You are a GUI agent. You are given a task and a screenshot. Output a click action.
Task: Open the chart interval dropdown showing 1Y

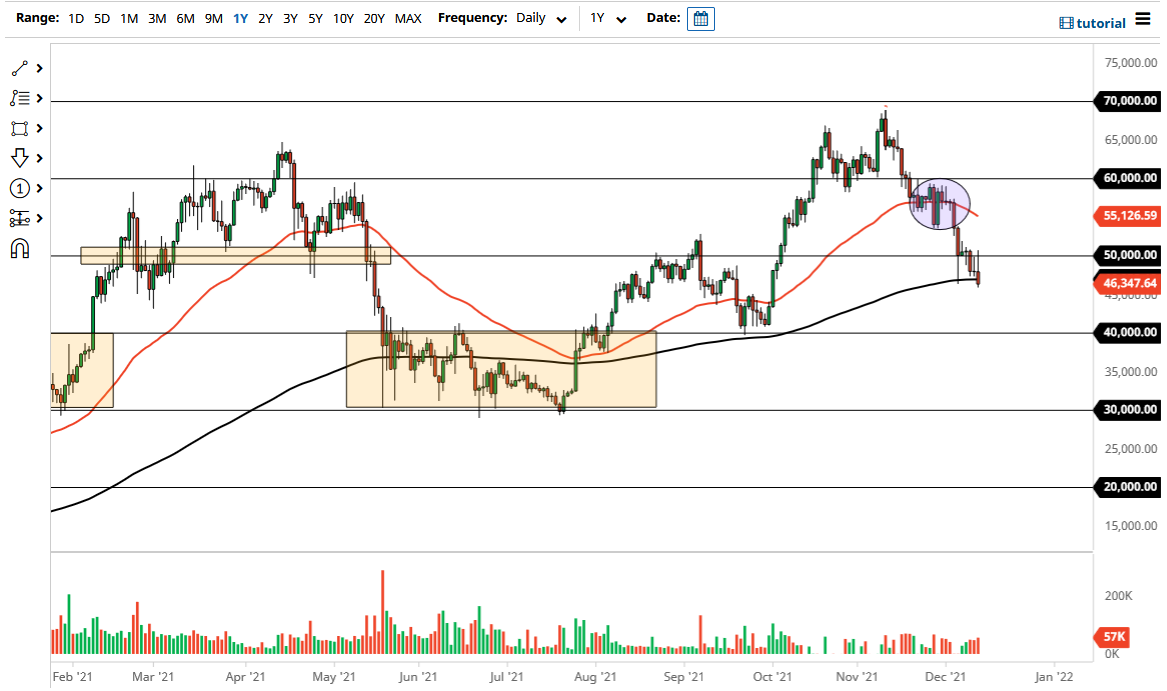click(x=607, y=18)
